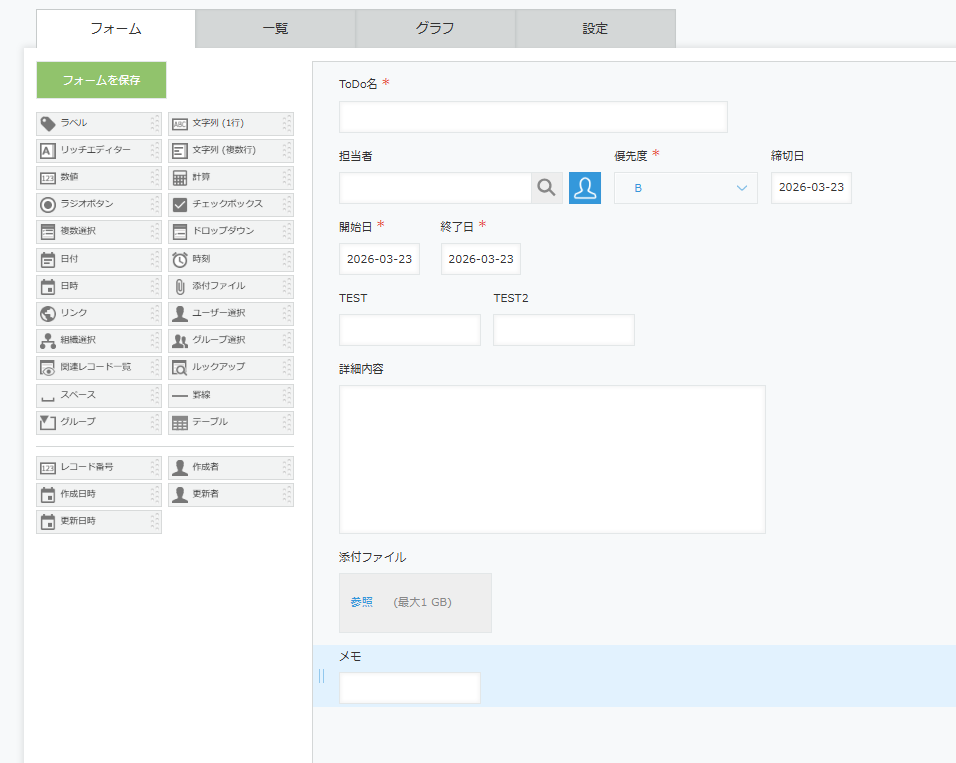Click the magnifier search icon beside 担当者
Image resolution: width=956 pixels, height=763 pixels.
click(x=546, y=188)
